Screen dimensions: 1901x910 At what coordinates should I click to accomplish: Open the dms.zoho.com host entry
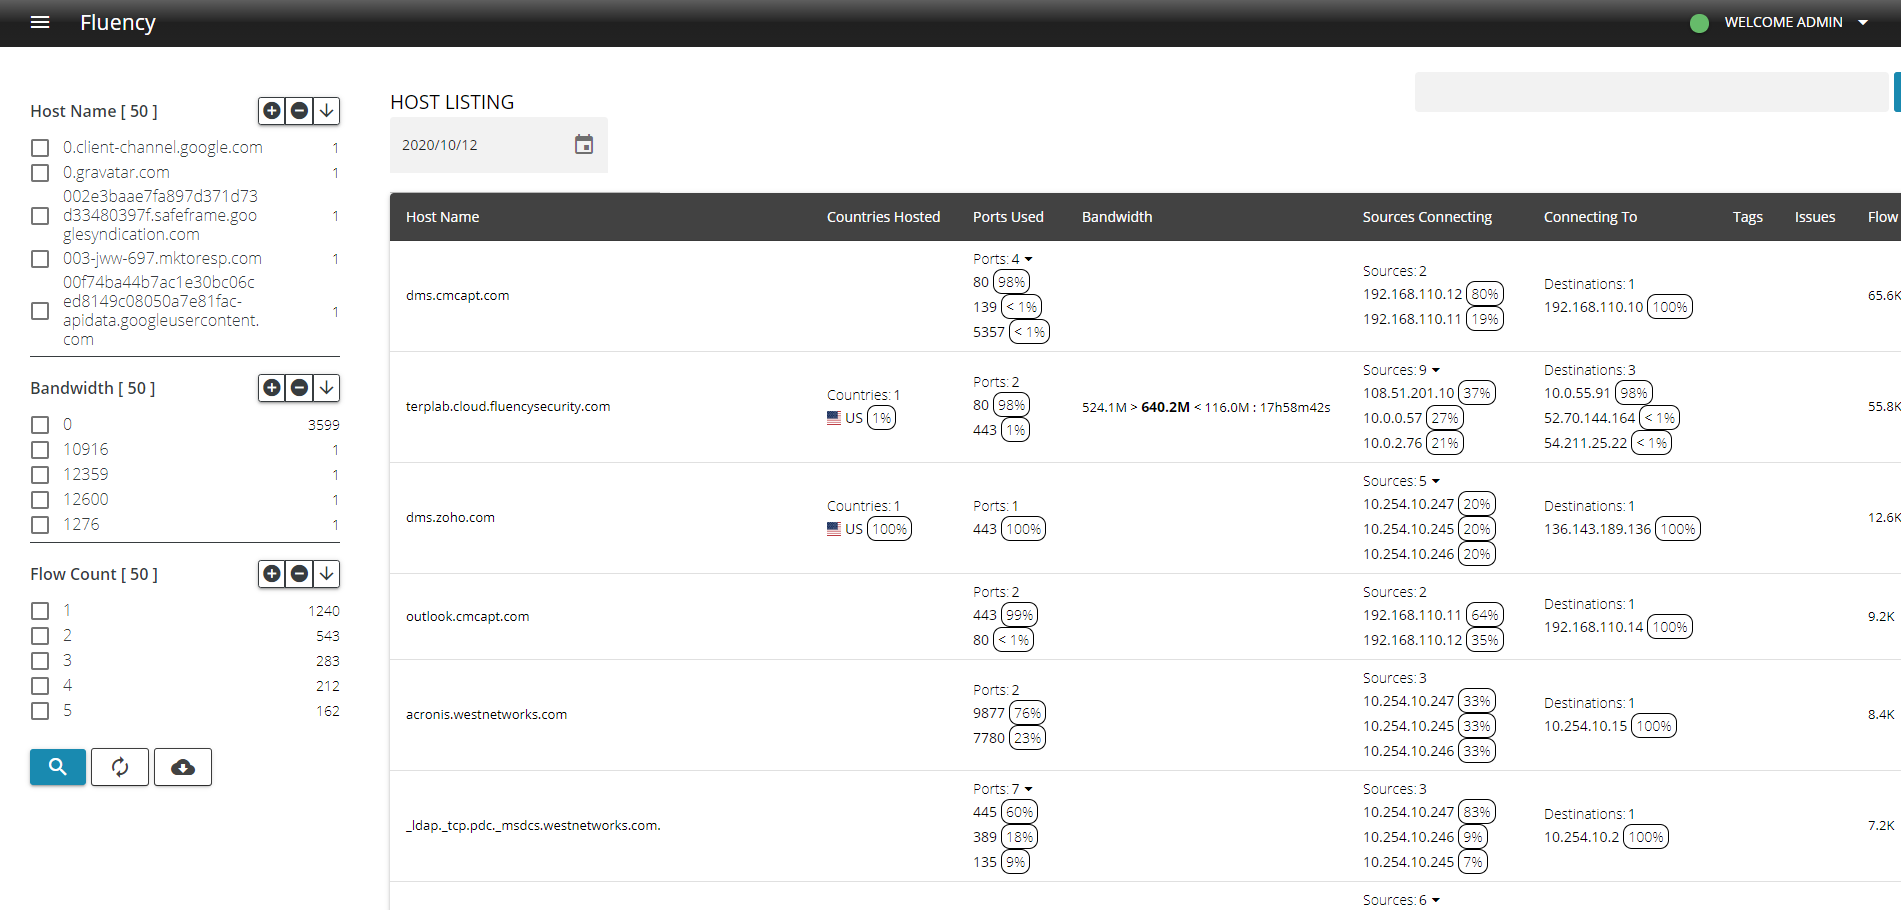click(x=450, y=518)
